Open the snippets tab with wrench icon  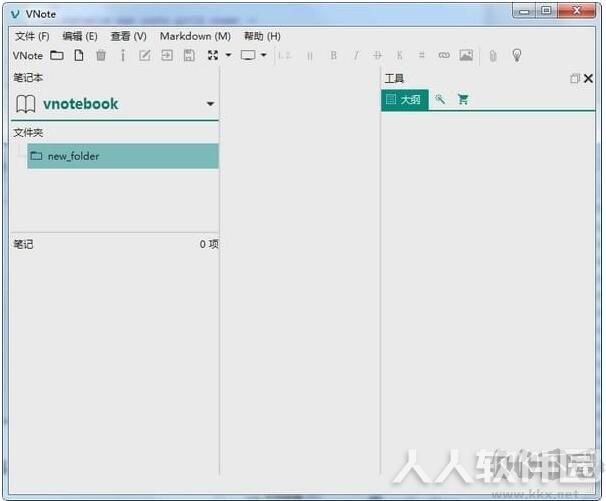(x=440, y=99)
